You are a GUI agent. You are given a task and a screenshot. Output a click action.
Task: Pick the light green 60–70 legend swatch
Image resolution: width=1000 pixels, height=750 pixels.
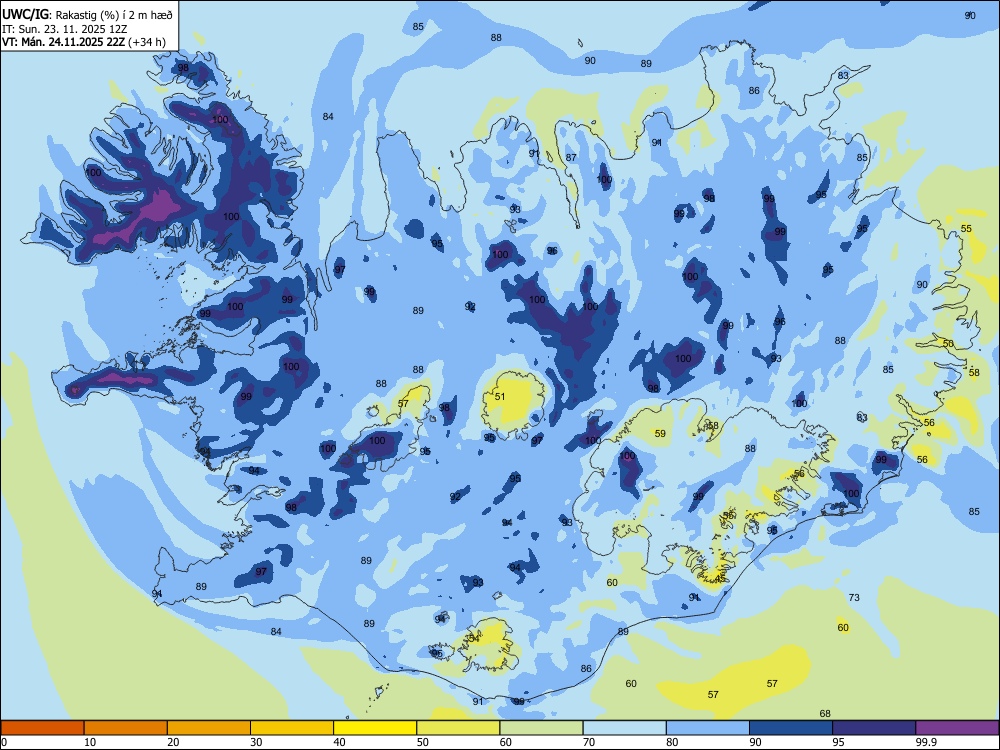tap(541, 728)
